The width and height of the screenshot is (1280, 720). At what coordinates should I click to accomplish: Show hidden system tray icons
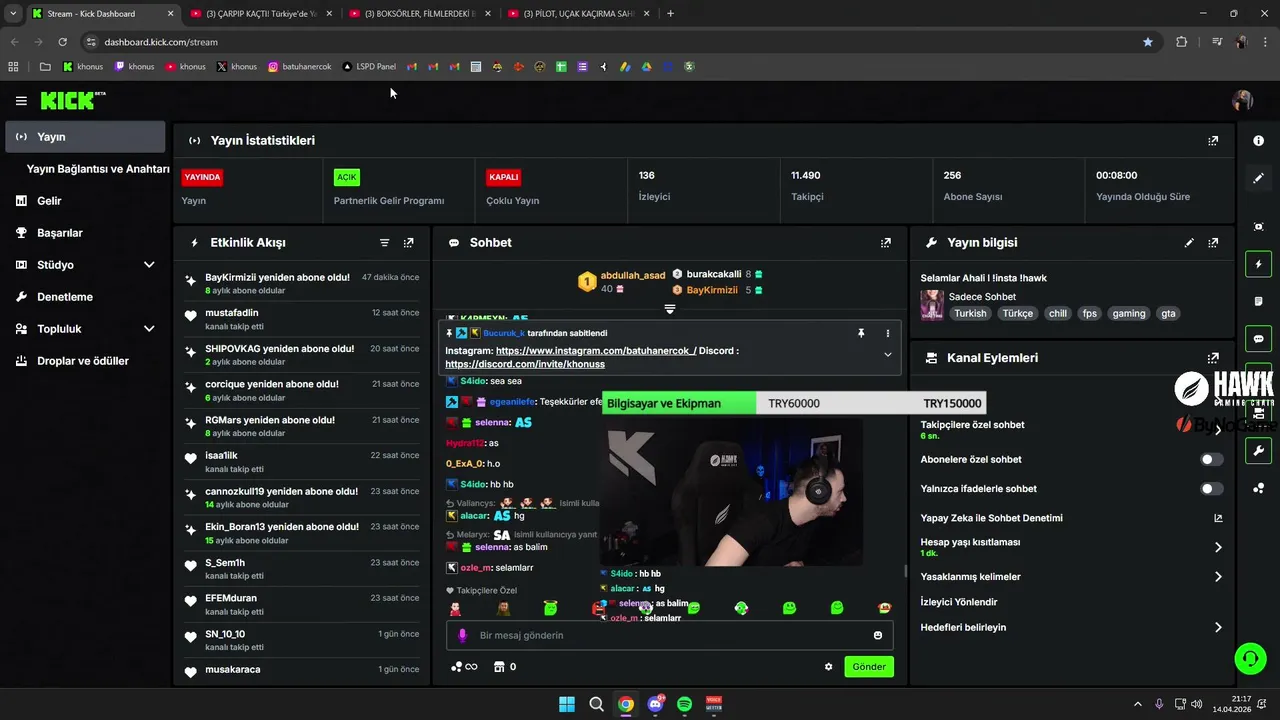pos(1137,704)
